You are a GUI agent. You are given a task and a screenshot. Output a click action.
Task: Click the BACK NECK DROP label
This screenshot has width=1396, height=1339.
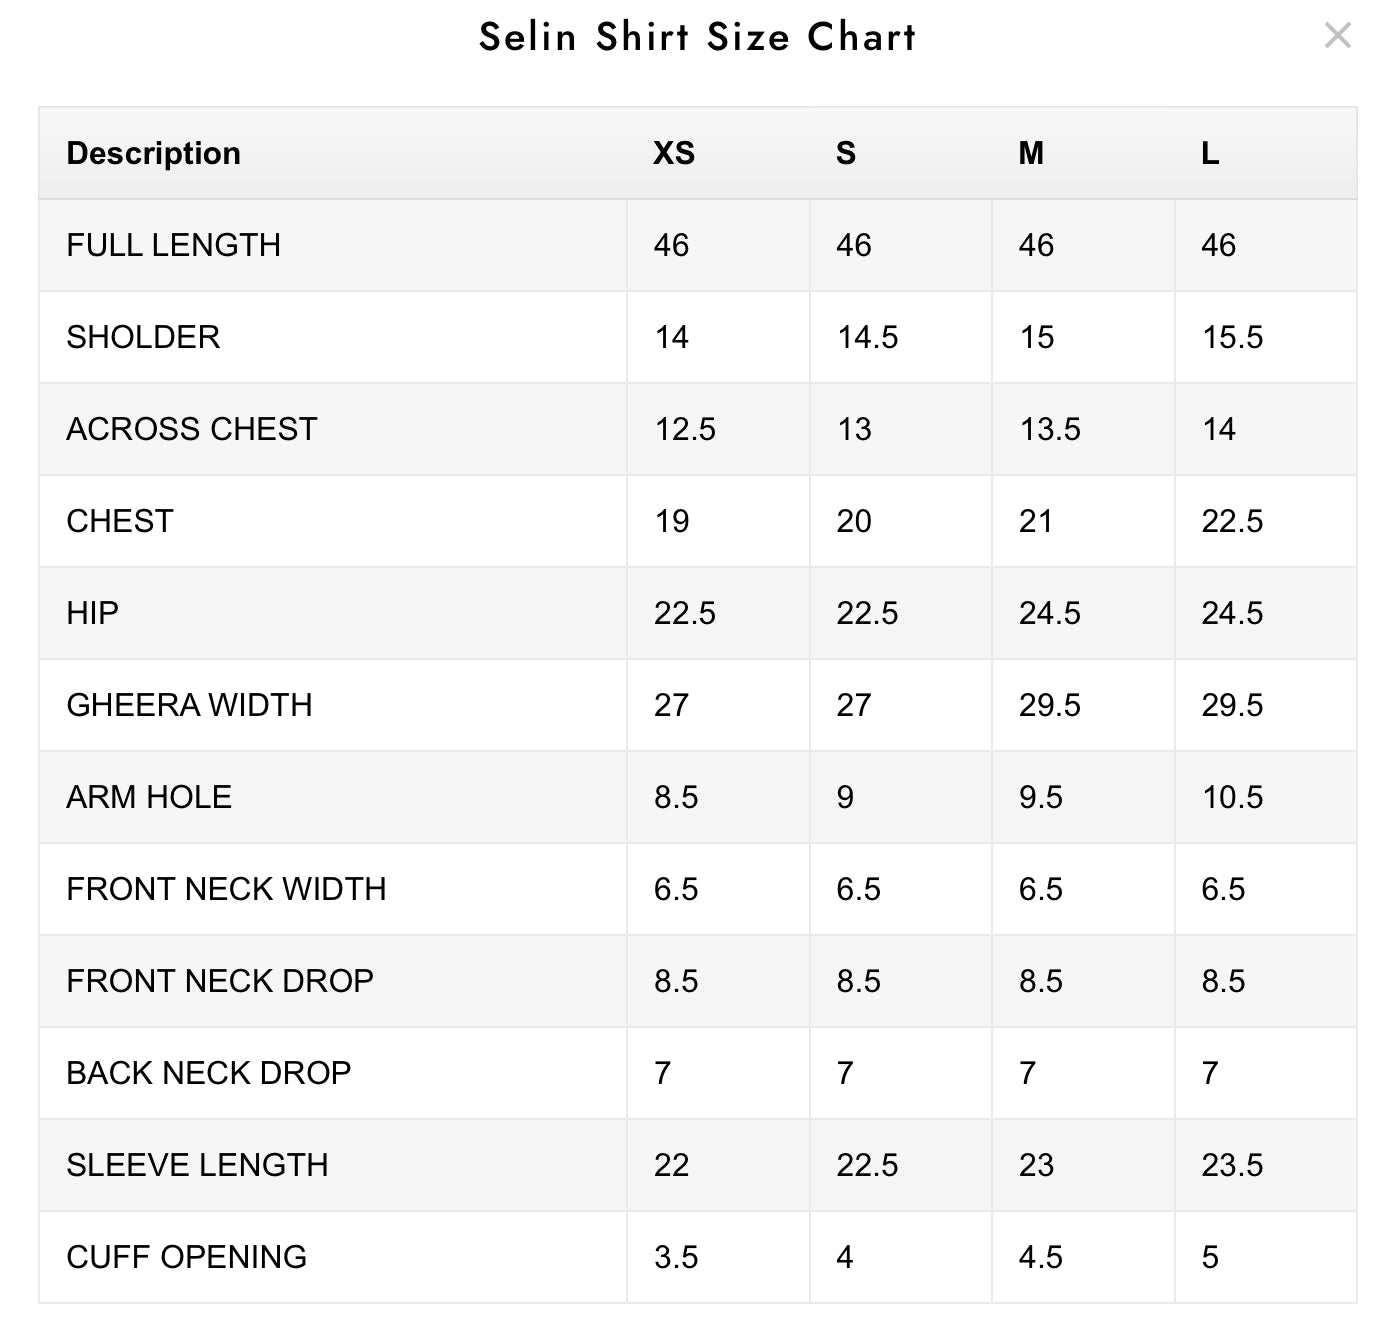point(208,1073)
